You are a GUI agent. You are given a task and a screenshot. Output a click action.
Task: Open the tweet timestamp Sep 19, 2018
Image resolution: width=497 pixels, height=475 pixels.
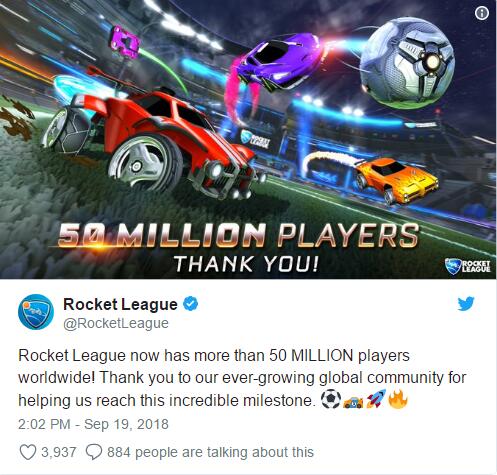93,424
